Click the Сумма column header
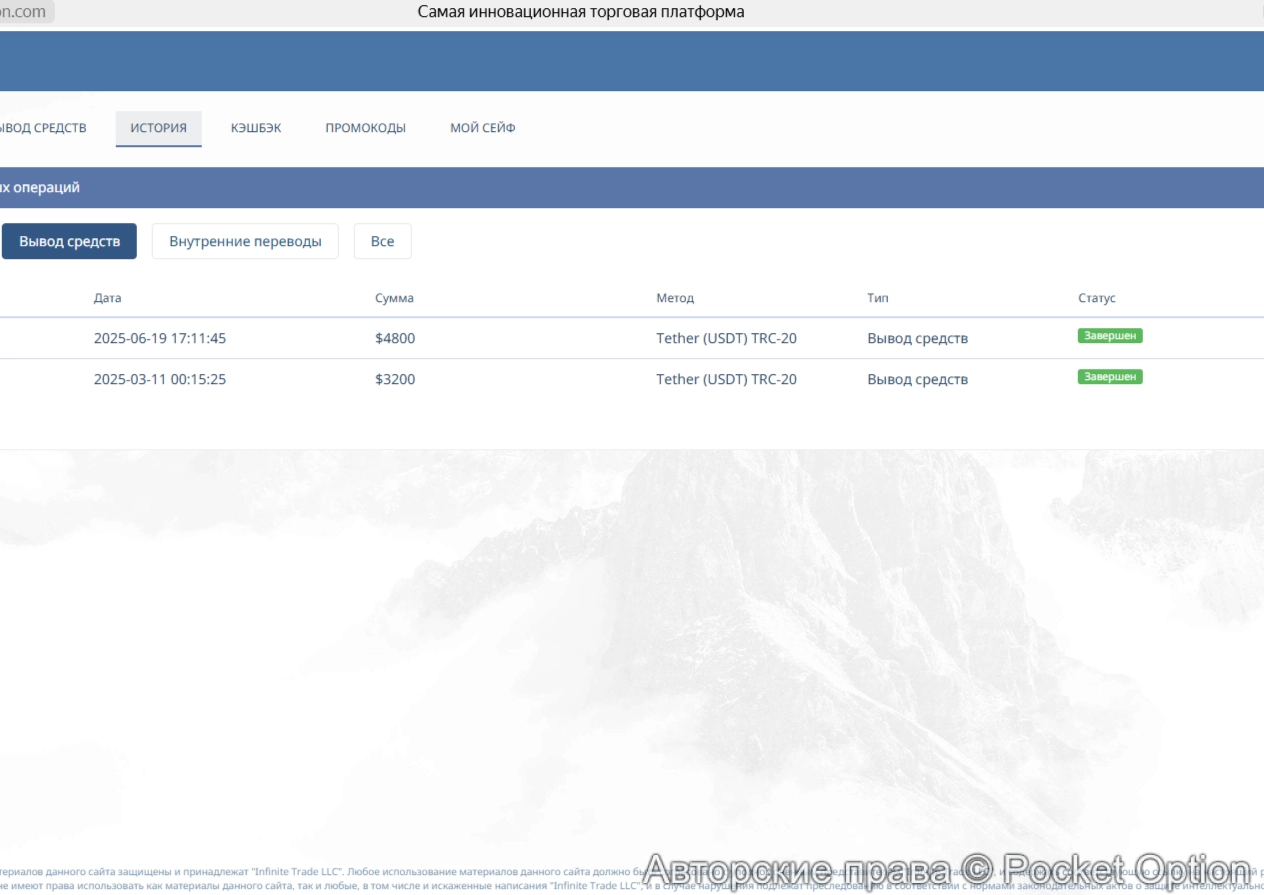The width and height of the screenshot is (1264, 895). point(394,298)
